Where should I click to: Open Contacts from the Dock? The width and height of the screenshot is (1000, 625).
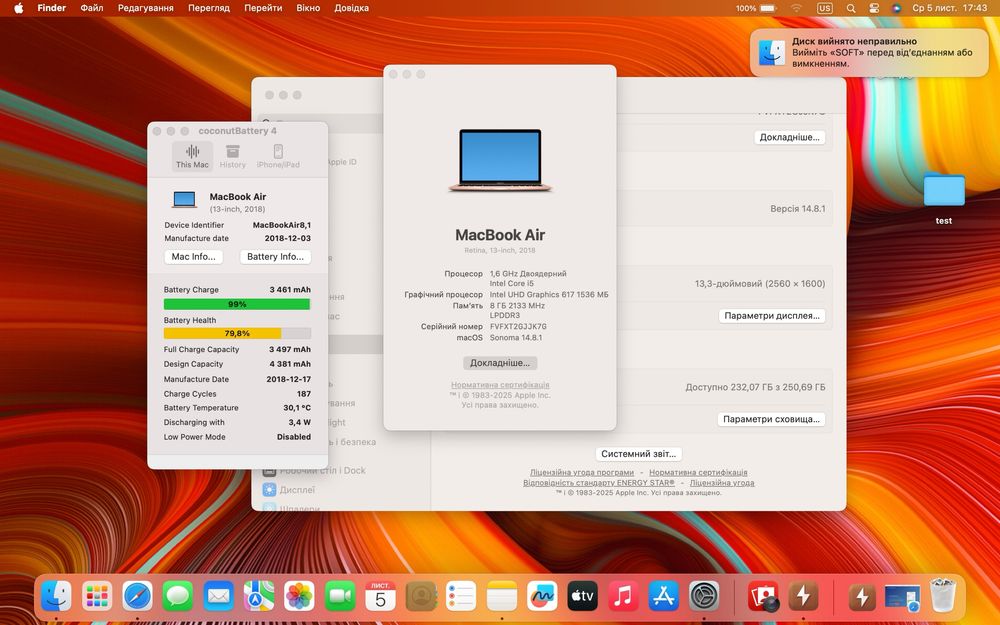click(x=421, y=597)
